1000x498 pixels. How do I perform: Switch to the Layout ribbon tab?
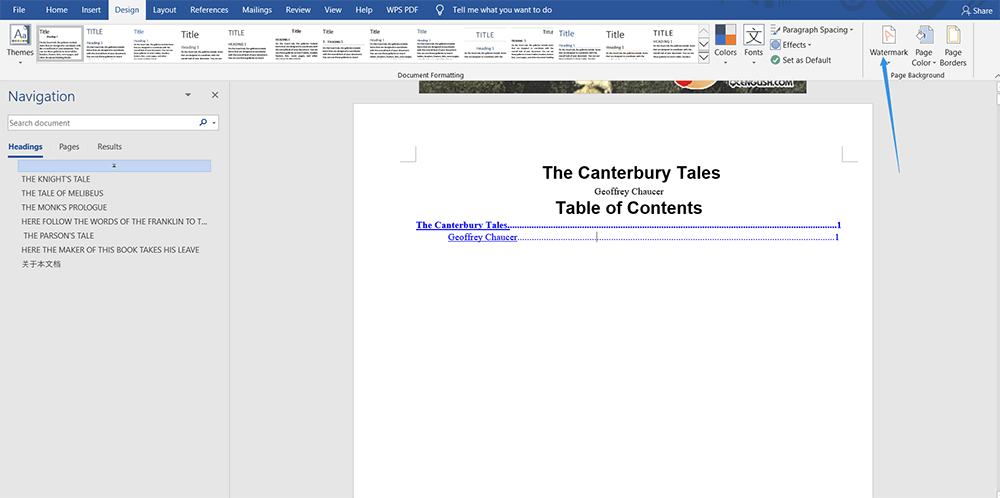point(164,9)
